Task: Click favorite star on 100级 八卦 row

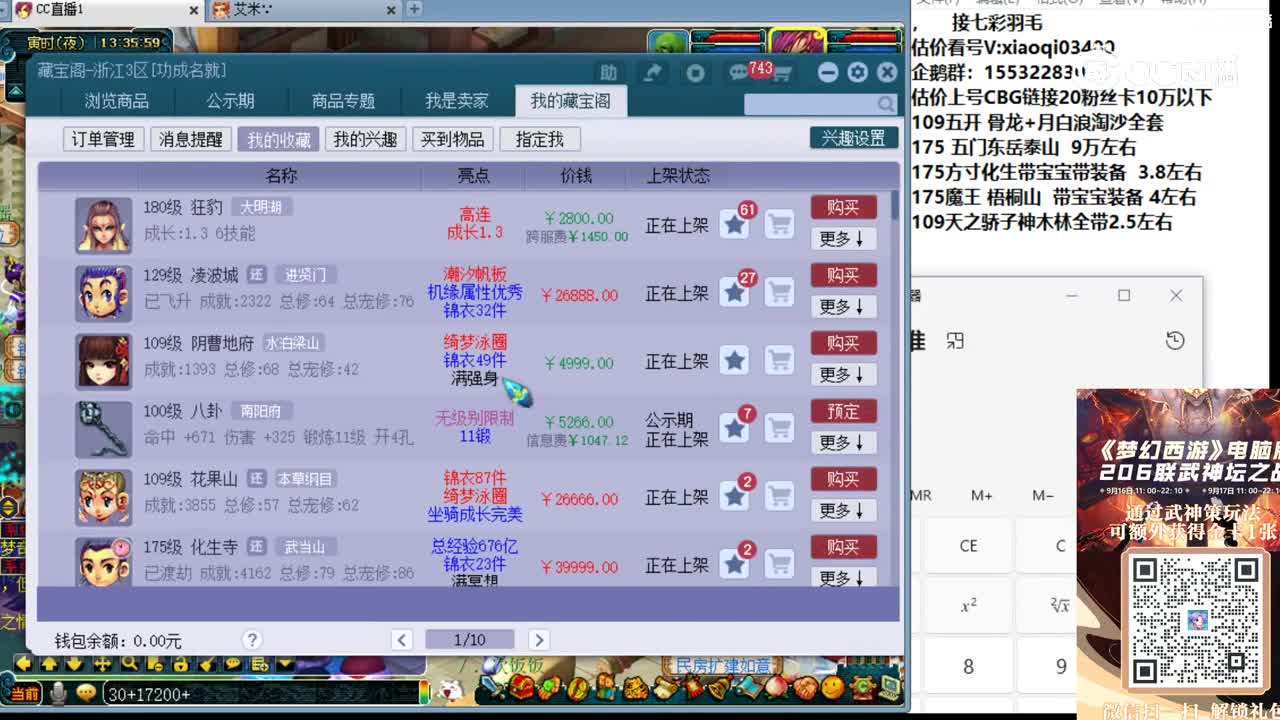Action: point(735,429)
